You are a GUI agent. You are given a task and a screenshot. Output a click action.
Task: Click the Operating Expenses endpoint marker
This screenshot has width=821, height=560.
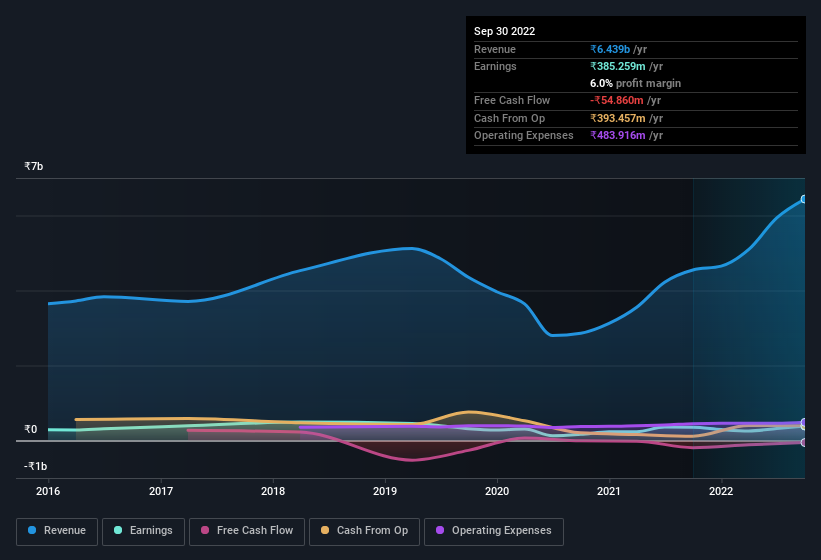pyautogui.click(x=804, y=422)
